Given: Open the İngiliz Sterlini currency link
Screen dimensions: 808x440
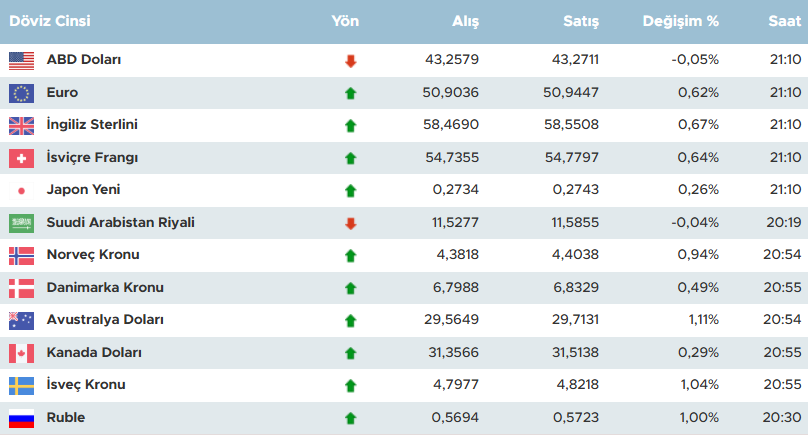Looking at the screenshot, I should (x=92, y=125).
